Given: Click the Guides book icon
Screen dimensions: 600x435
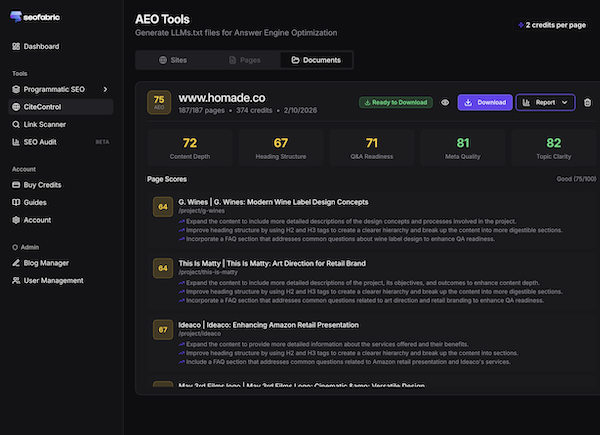Looking at the screenshot, I should click(16, 202).
